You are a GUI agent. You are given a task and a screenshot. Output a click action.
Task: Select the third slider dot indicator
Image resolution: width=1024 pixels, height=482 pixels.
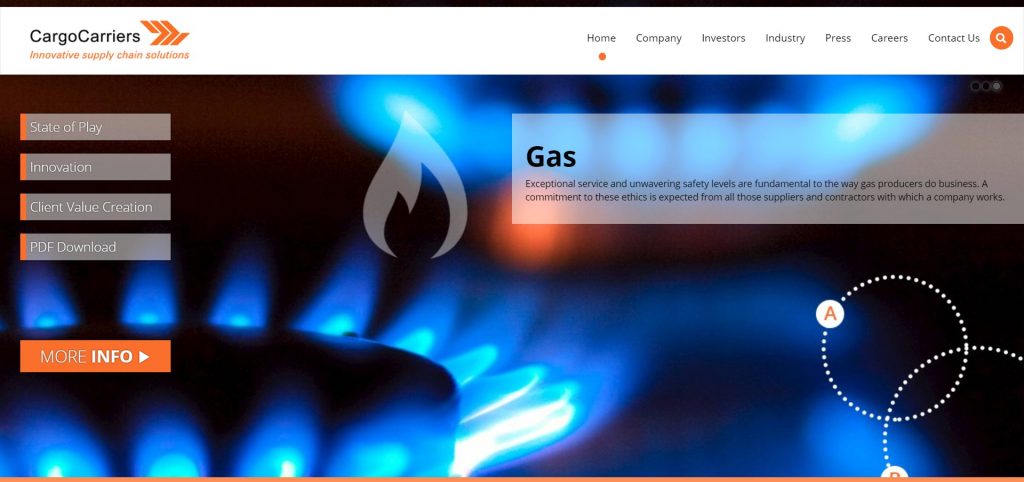(x=996, y=86)
